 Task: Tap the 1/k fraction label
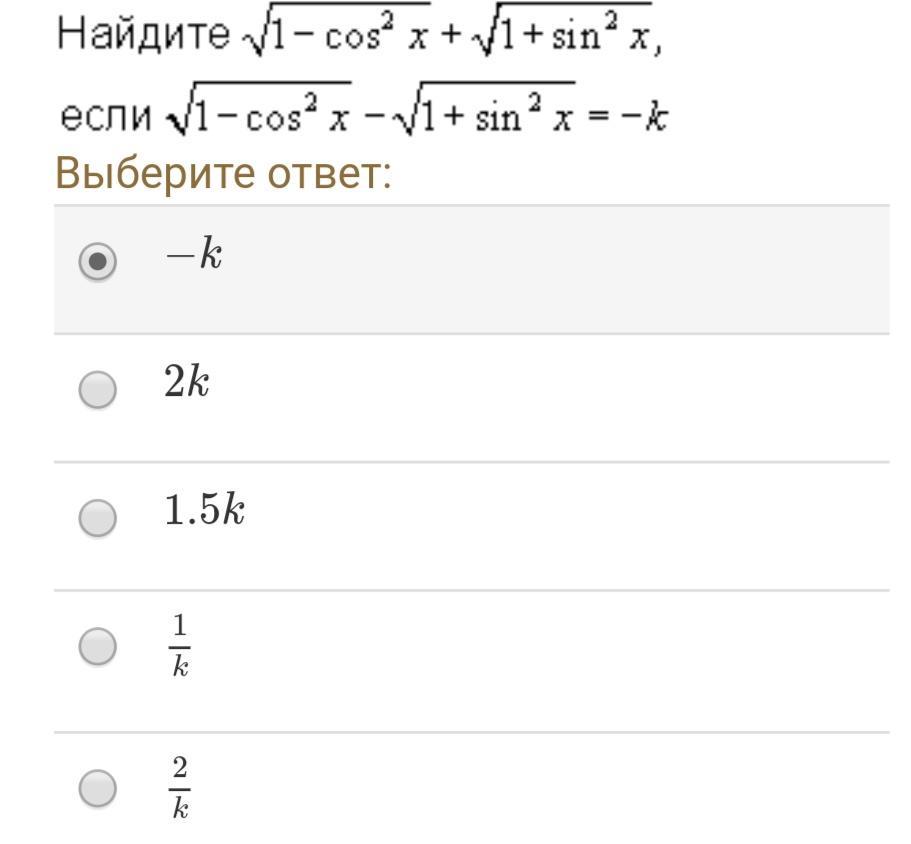180,646
